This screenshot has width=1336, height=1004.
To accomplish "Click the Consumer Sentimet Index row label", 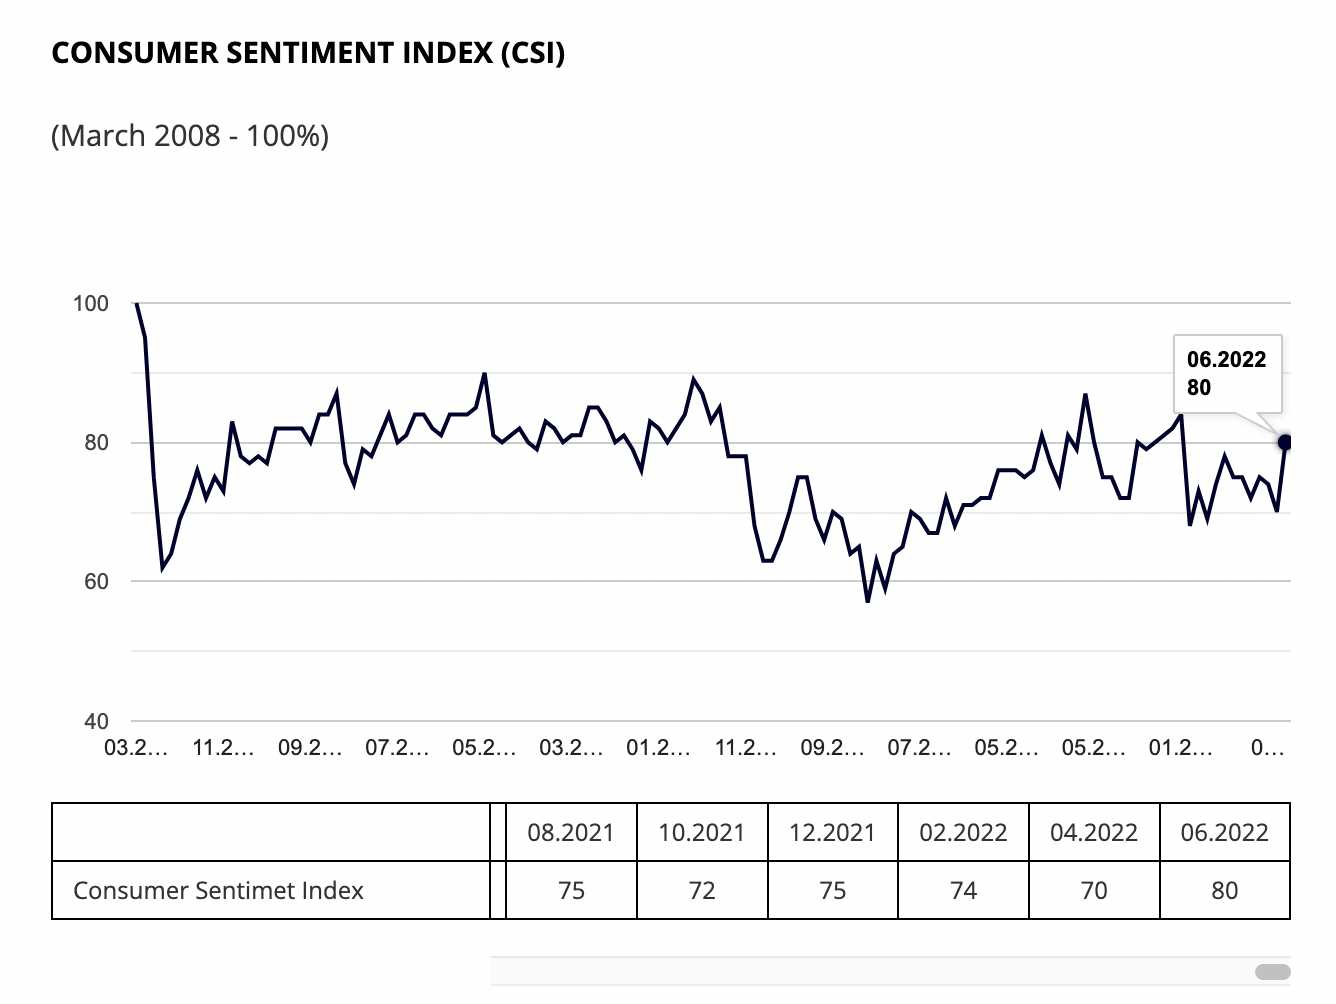I will tap(219, 890).
